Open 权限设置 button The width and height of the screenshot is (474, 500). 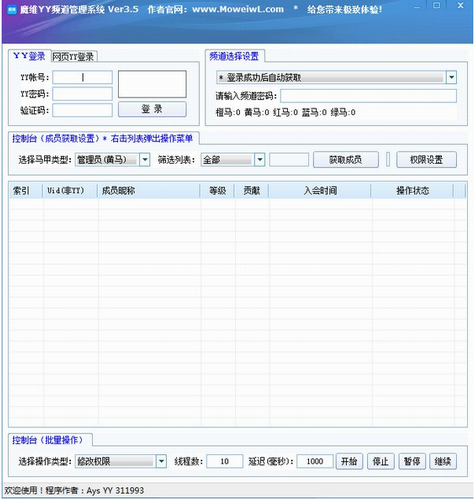(426, 160)
